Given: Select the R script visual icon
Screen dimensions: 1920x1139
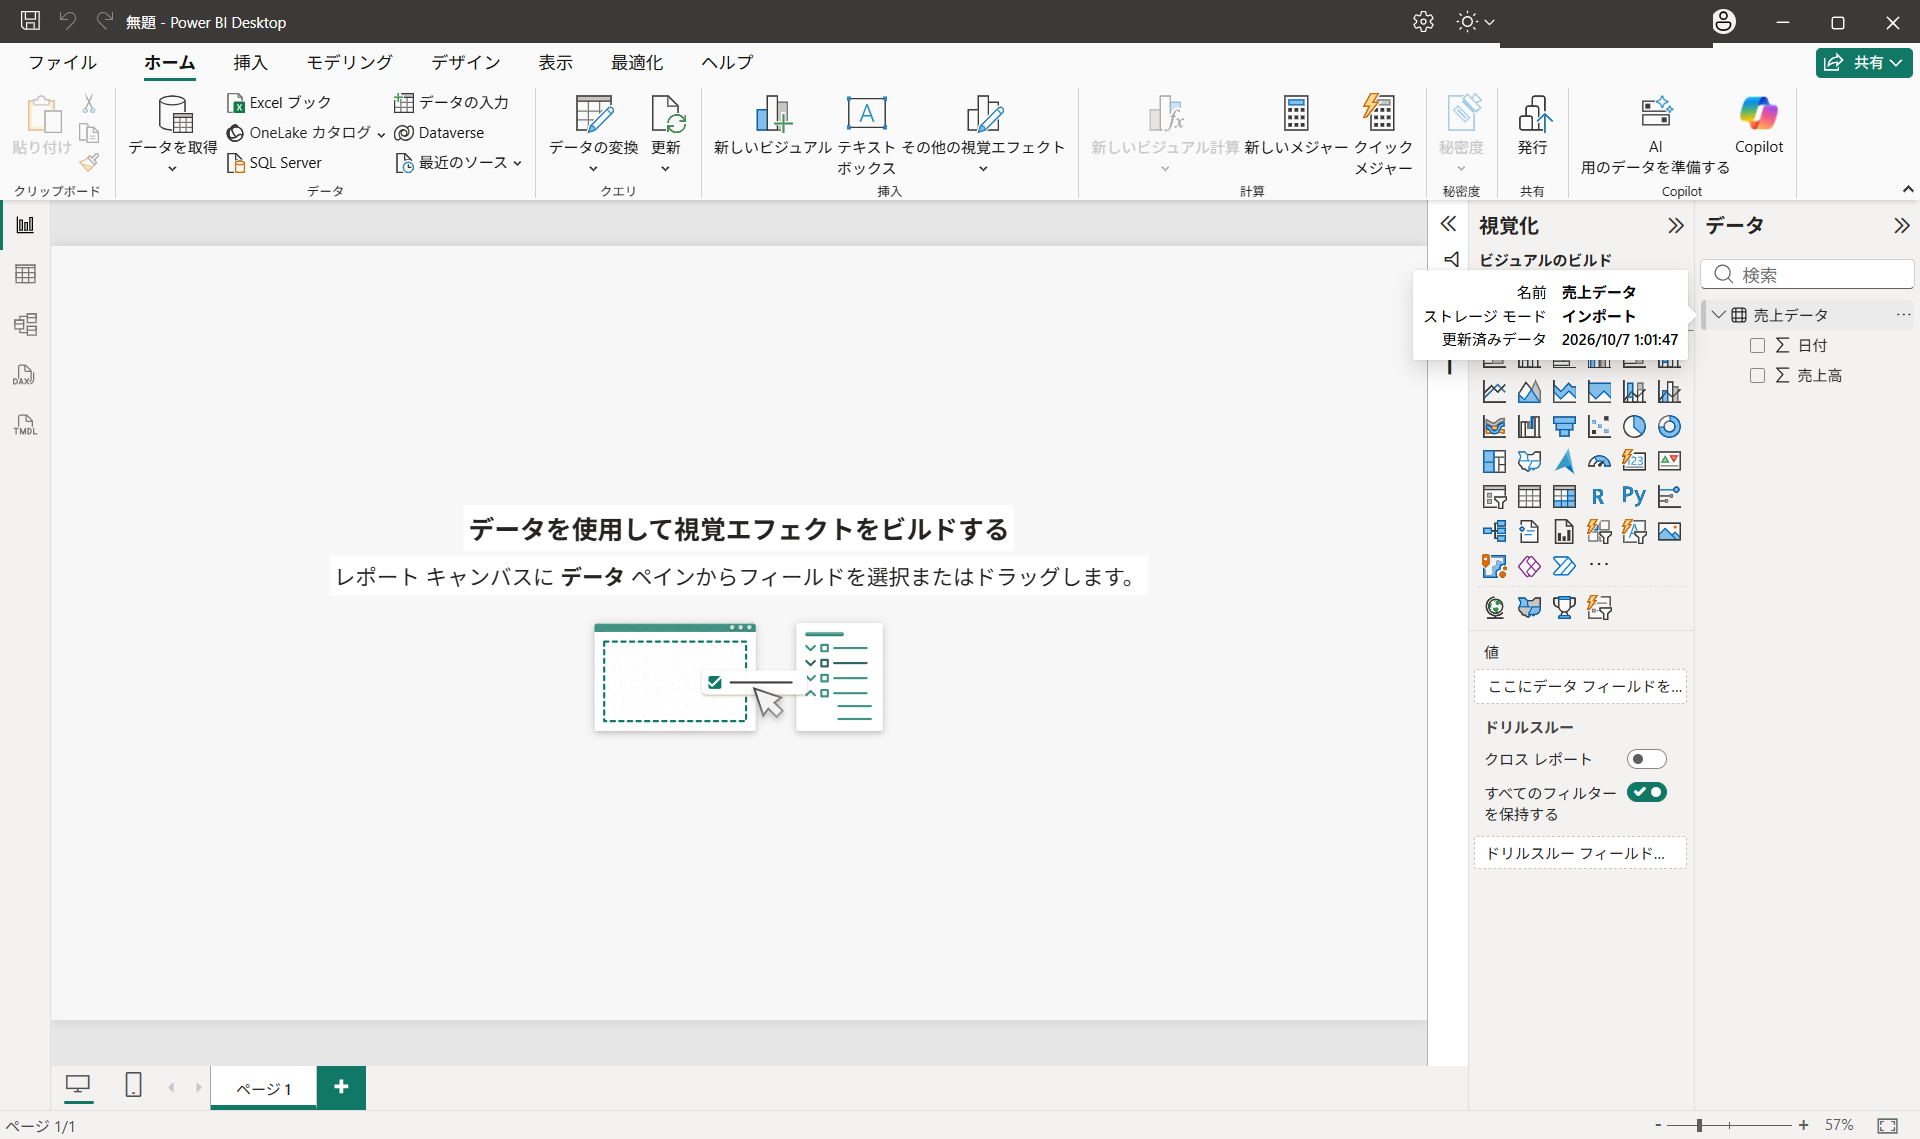Looking at the screenshot, I should click(1598, 496).
